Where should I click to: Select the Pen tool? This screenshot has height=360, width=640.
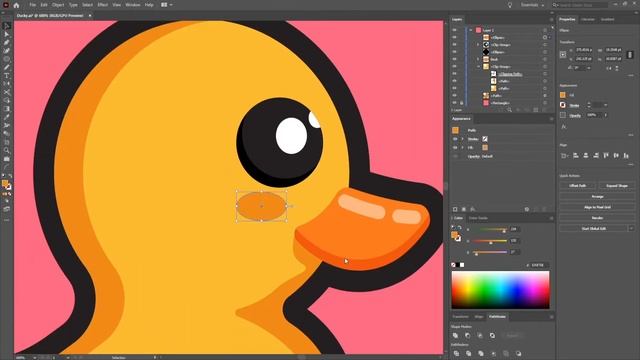(7, 42)
